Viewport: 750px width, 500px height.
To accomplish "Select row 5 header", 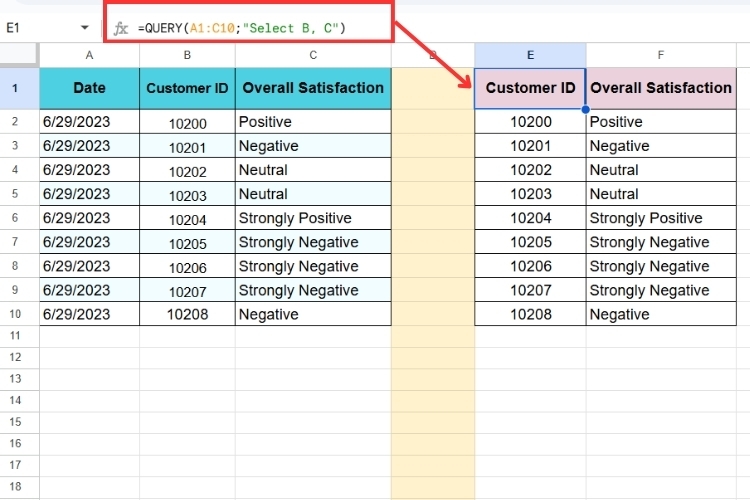I will (x=15, y=194).
